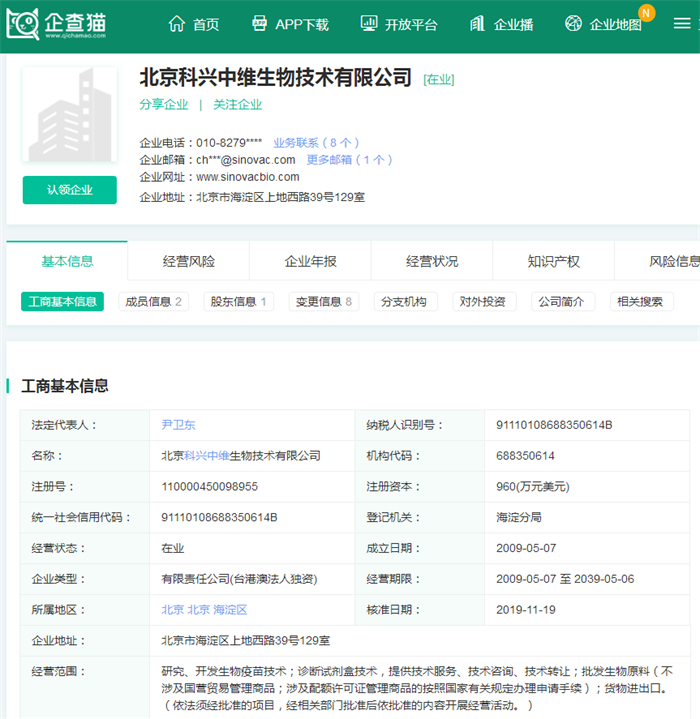Open 首页 in the top navigation

coord(206,24)
